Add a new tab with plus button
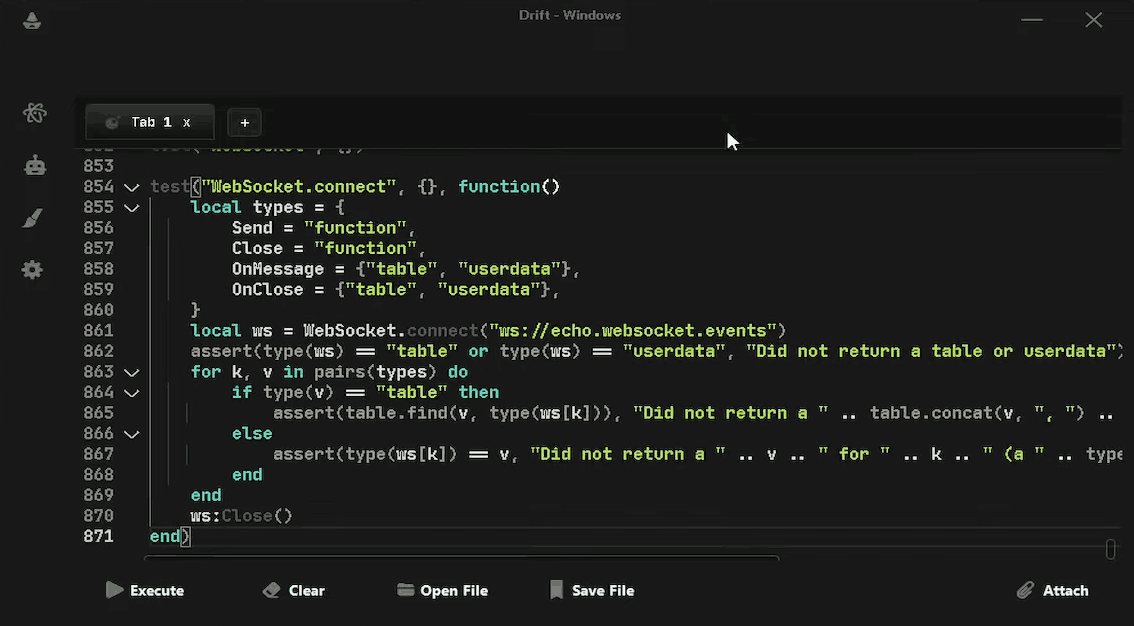 pos(244,122)
